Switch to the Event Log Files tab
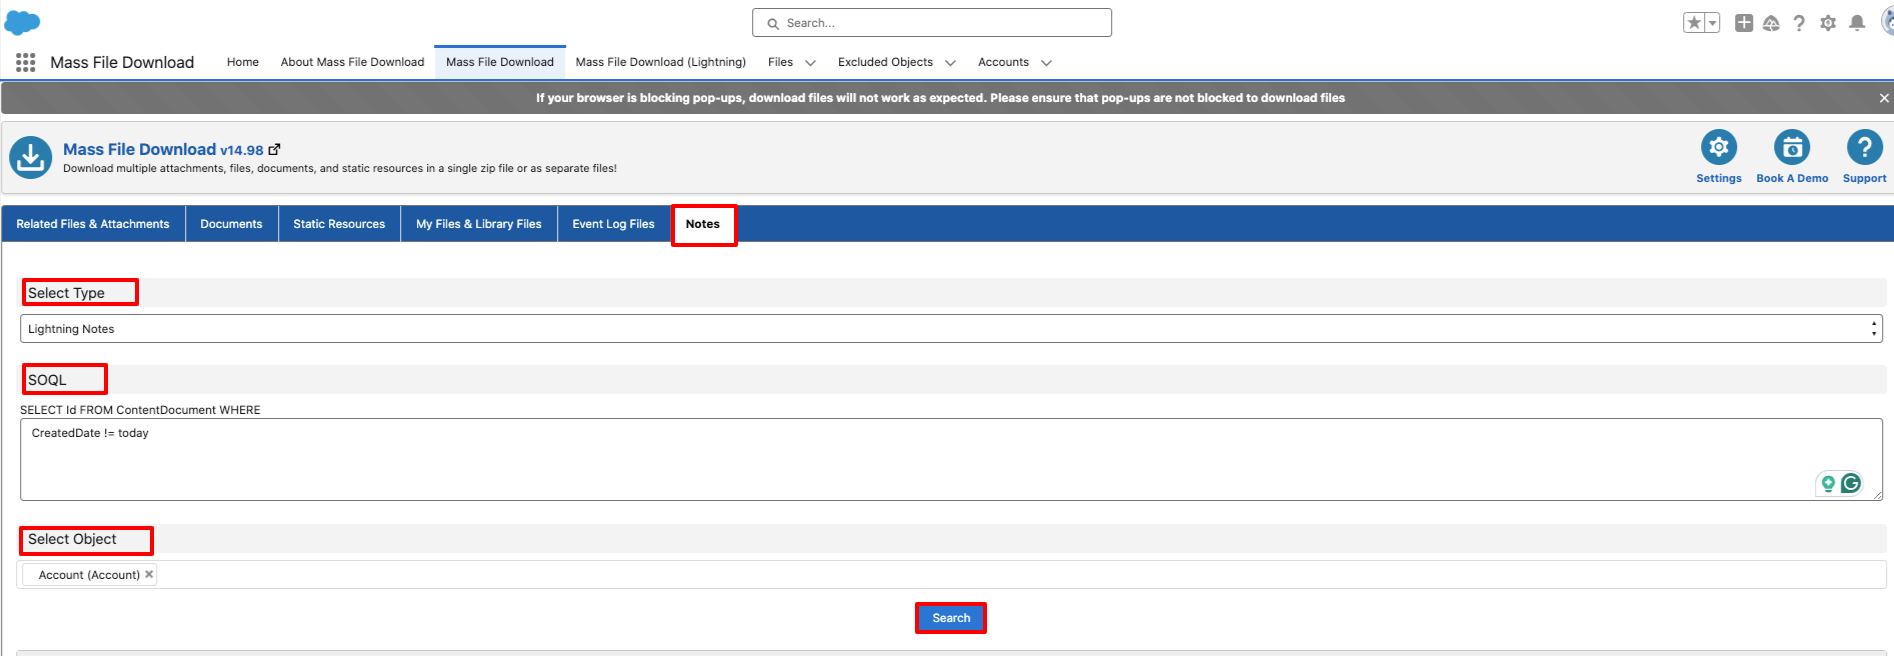Viewport: 1894px width, 656px height. [613, 224]
